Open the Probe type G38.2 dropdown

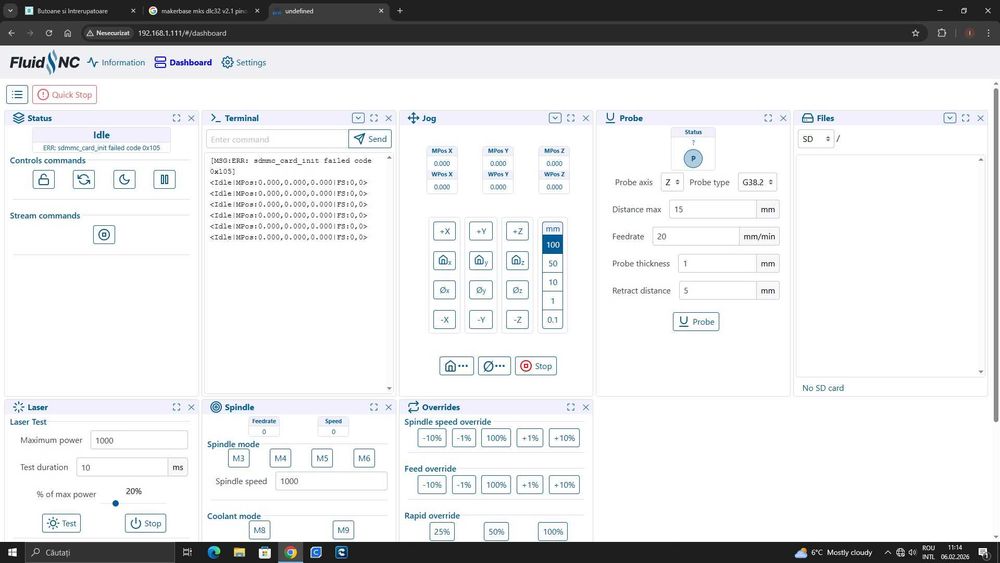click(x=757, y=182)
